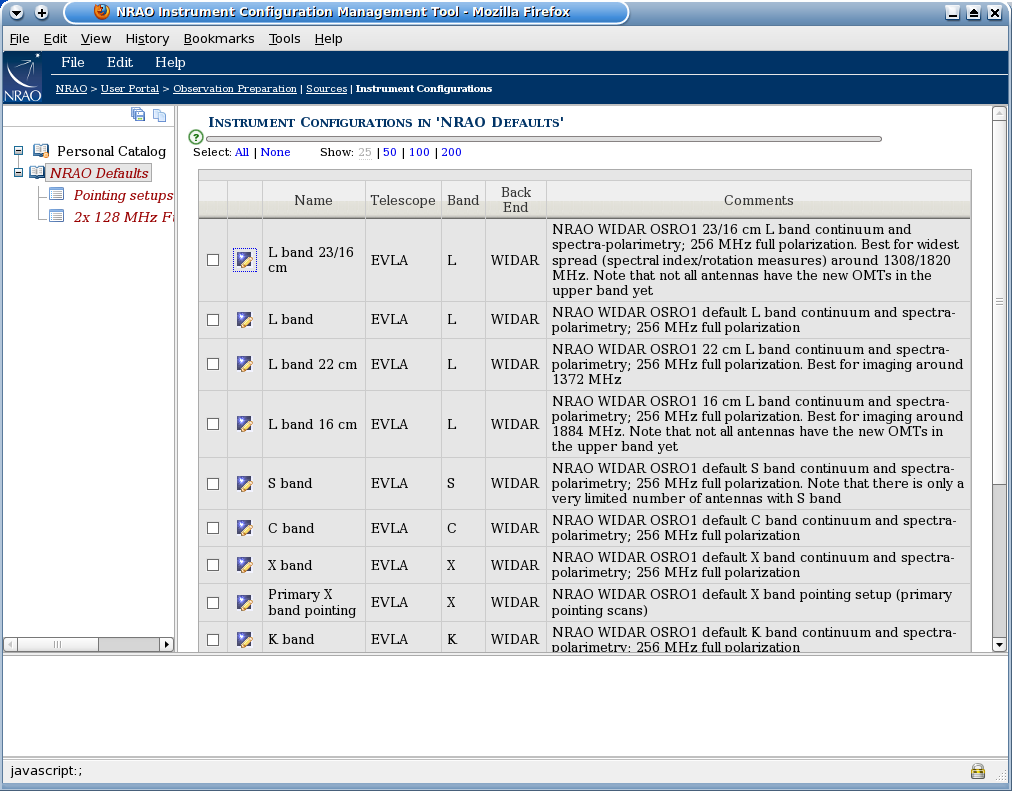Click the copy catalog icon in the sidebar toolbar
The width and height of the screenshot is (1012, 791).
(x=159, y=115)
